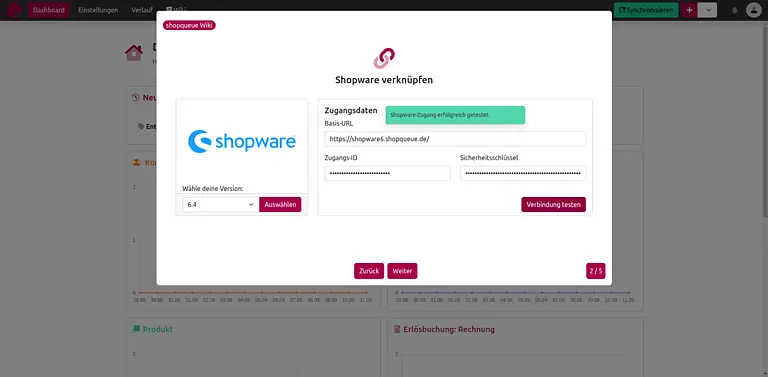Click the chain link icon above the title

click(384, 58)
